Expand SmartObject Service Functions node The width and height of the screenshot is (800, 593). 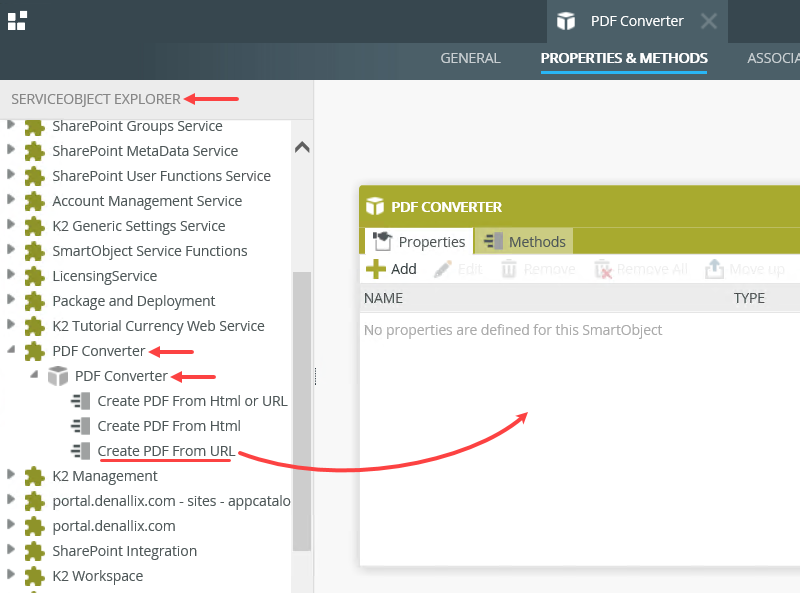(x=11, y=249)
